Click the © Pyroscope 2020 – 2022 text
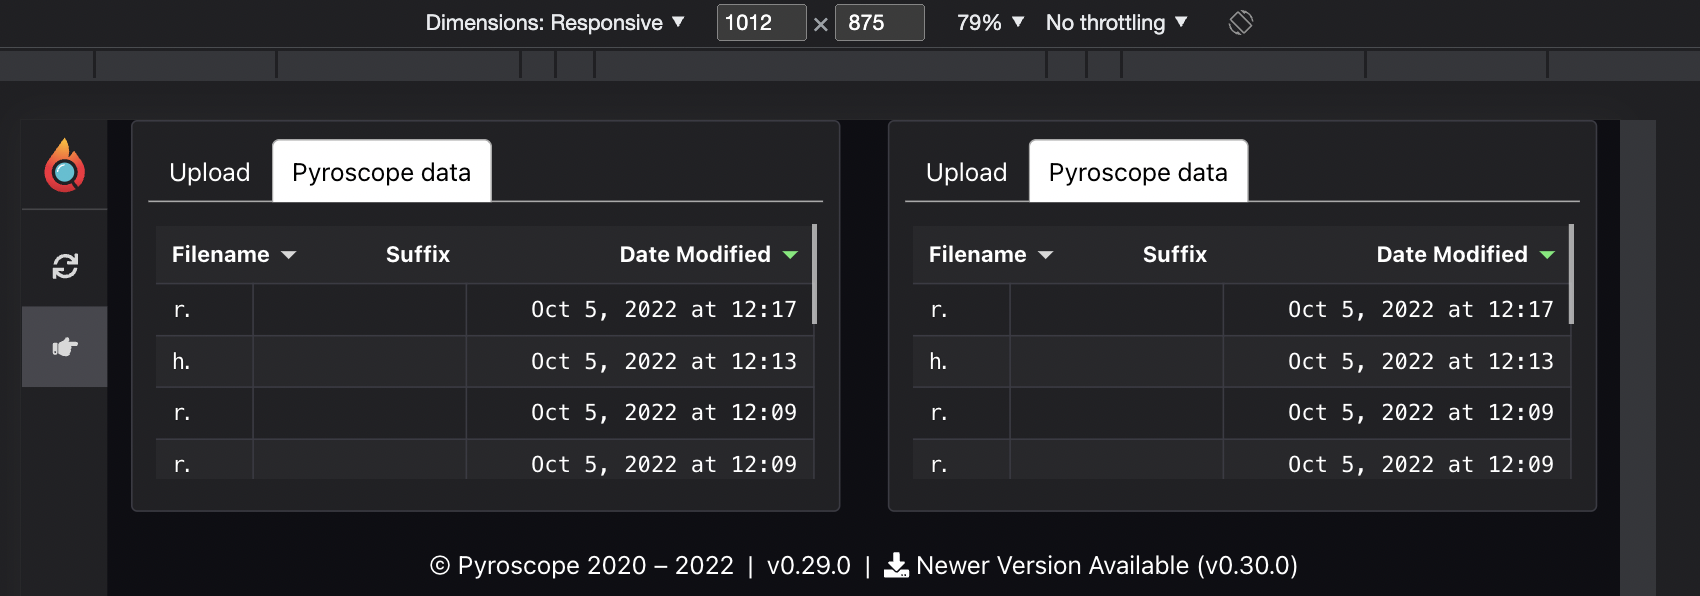The width and height of the screenshot is (1700, 596). click(582, 565)
